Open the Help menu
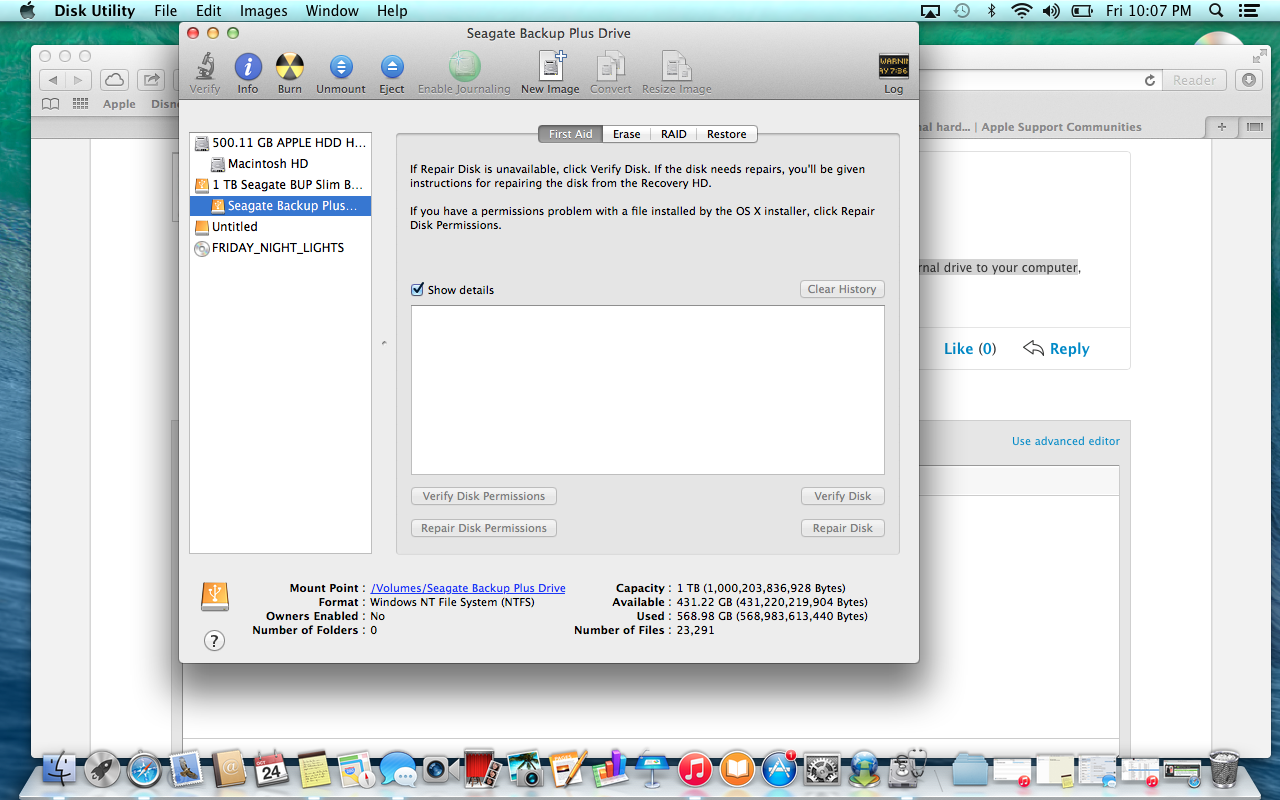 click(392, 11)
